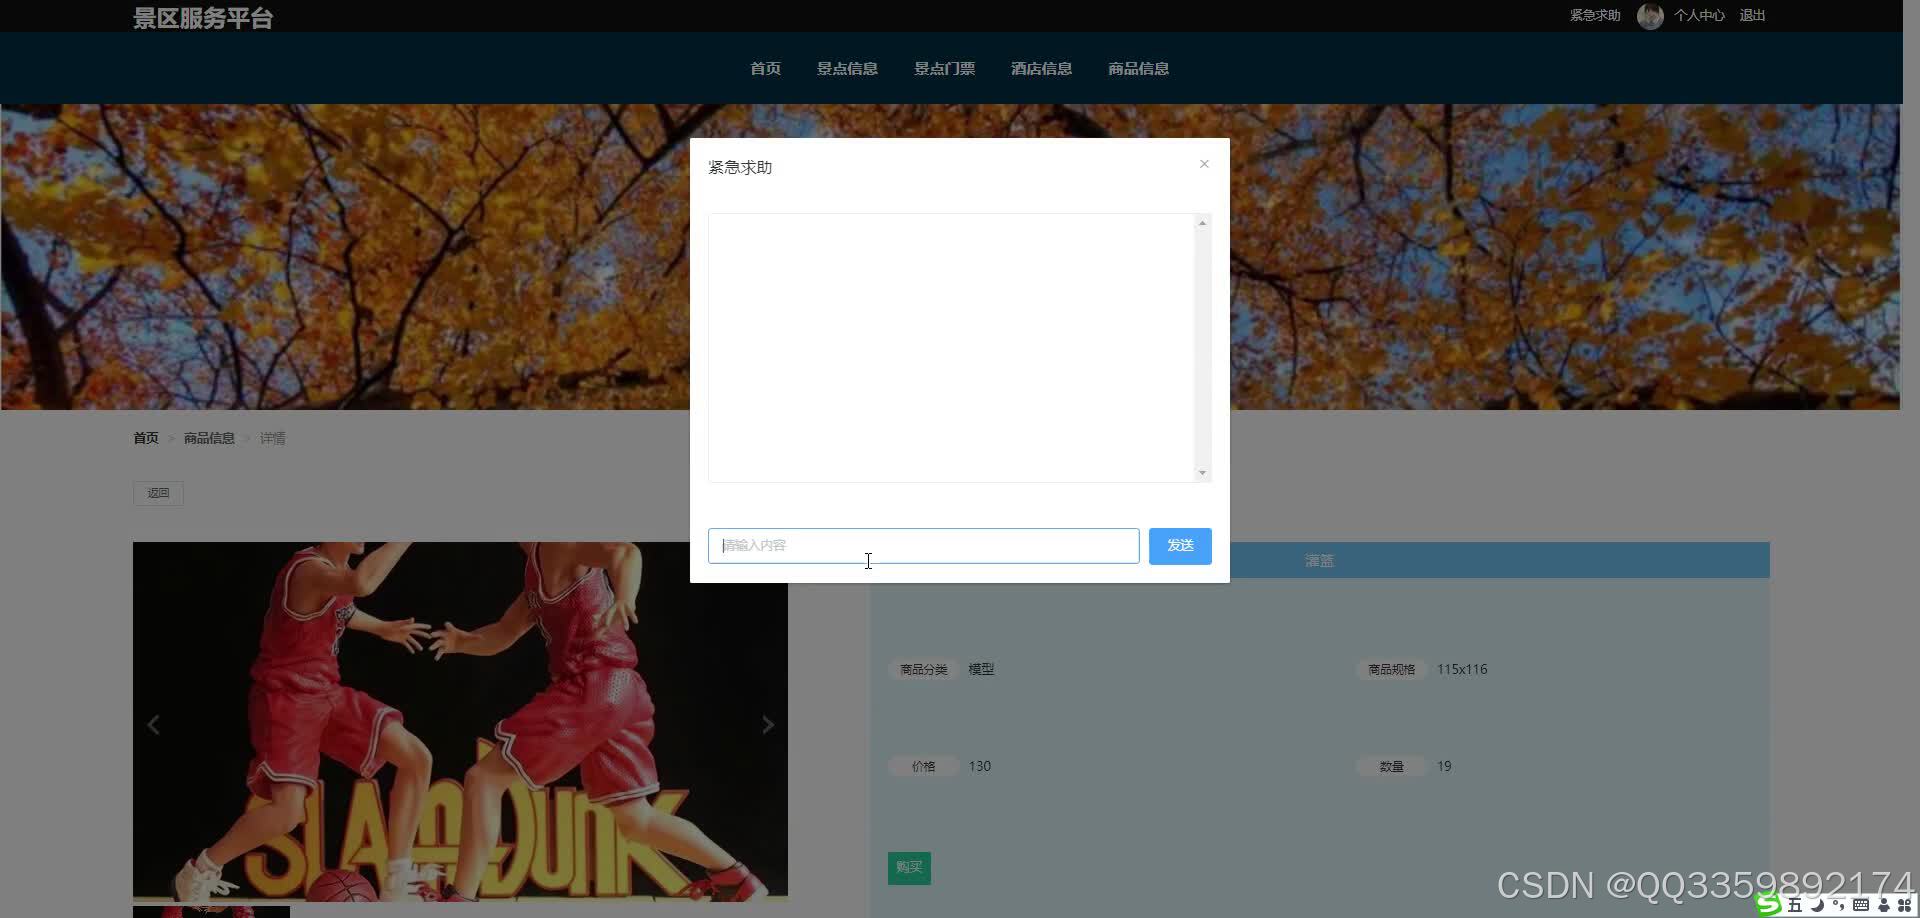Image resolution: width=1920 pixels, height=918 pixels.
Task: Go to 商品信息 in the breadcrumb
Action: point(209,438)
